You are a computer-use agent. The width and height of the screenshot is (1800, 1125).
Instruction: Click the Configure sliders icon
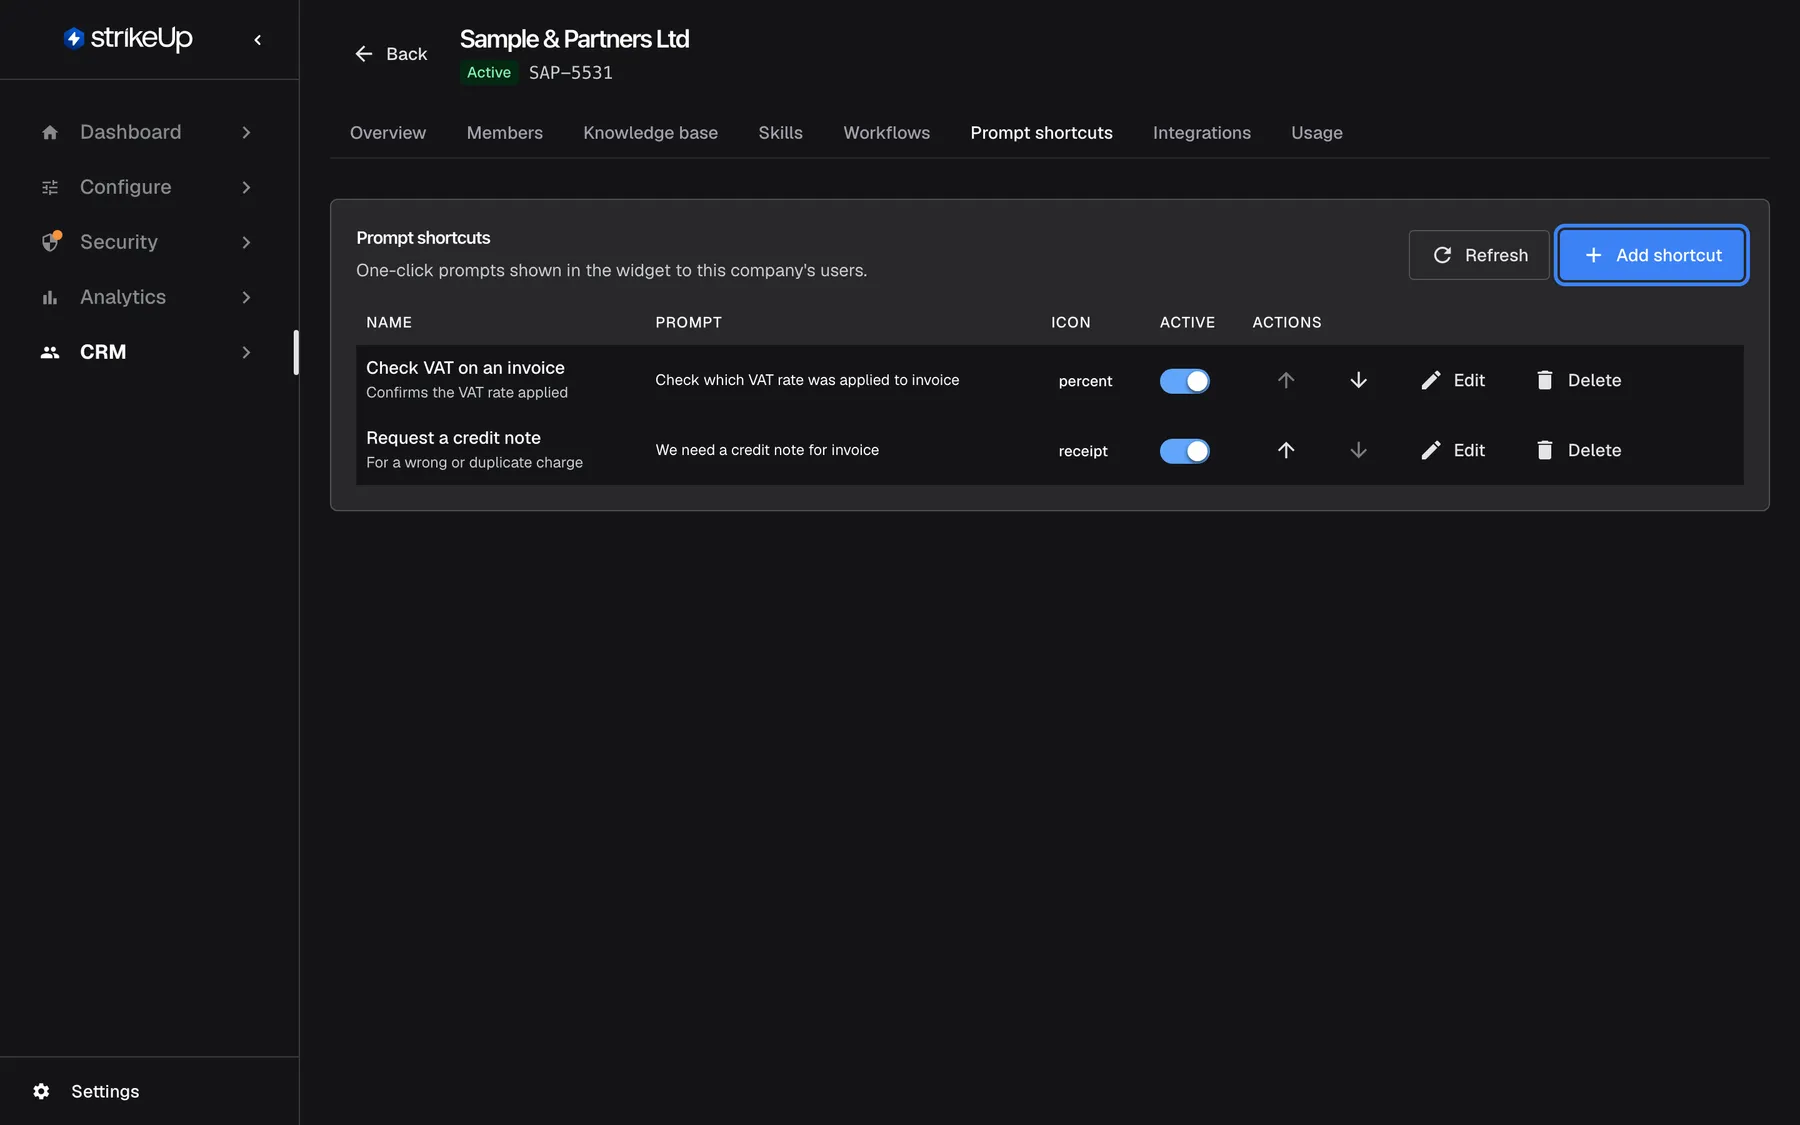(x=50, y=187)
